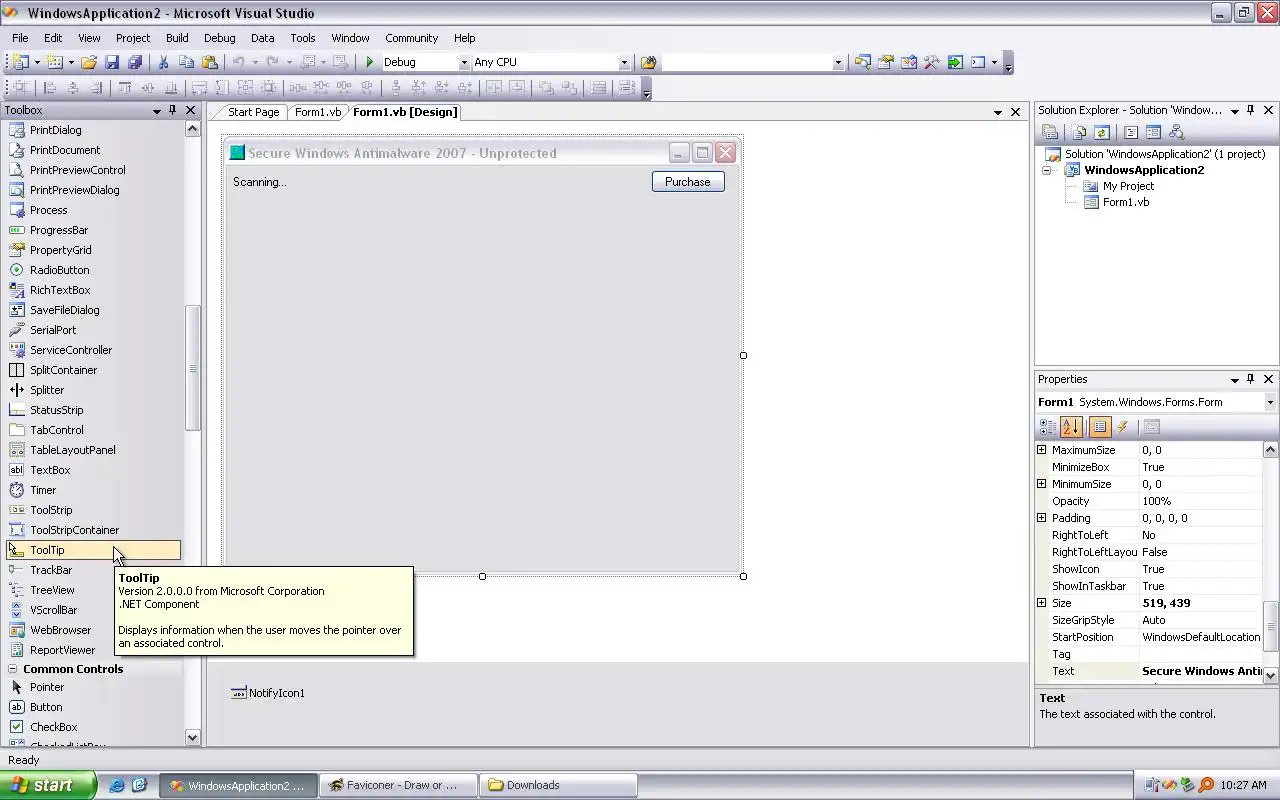Viewport: 1280px width, 800px height.
Task: Switch to the Start Page tab
Action: 253,112
